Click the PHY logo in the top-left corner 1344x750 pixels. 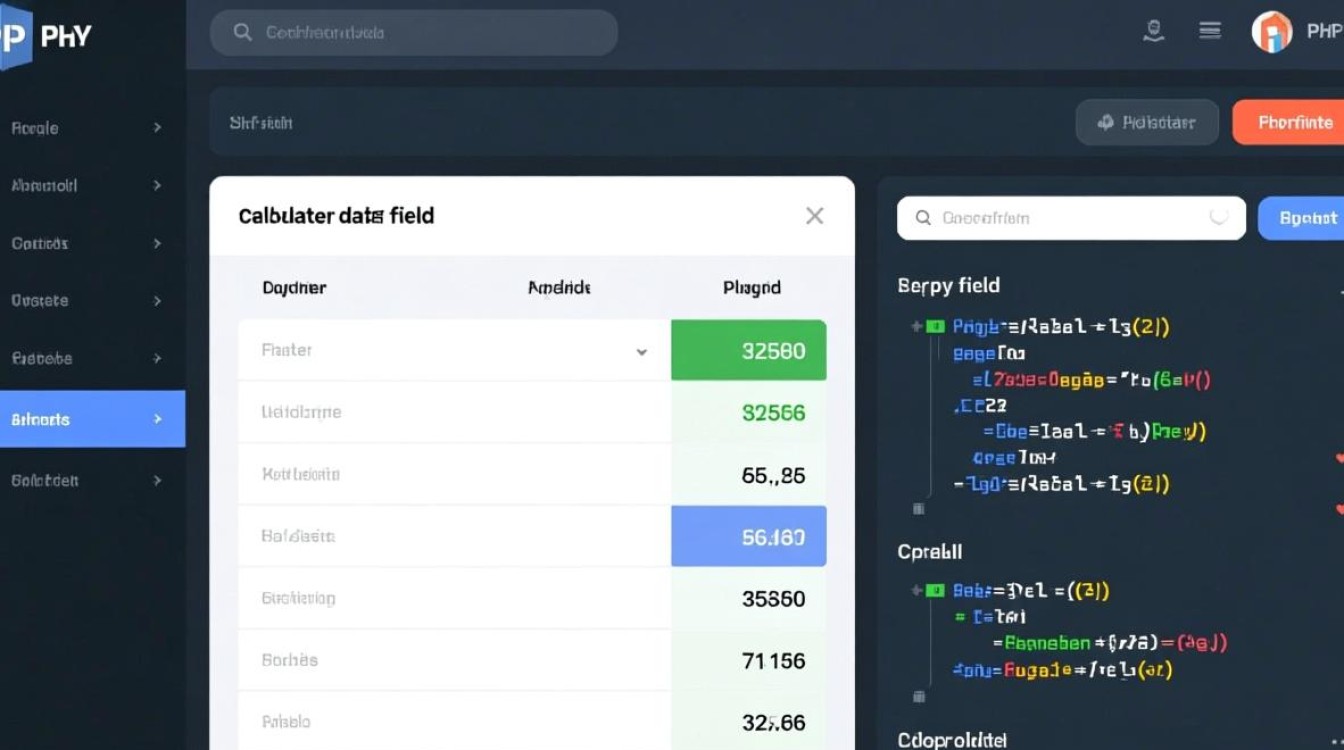47,37
